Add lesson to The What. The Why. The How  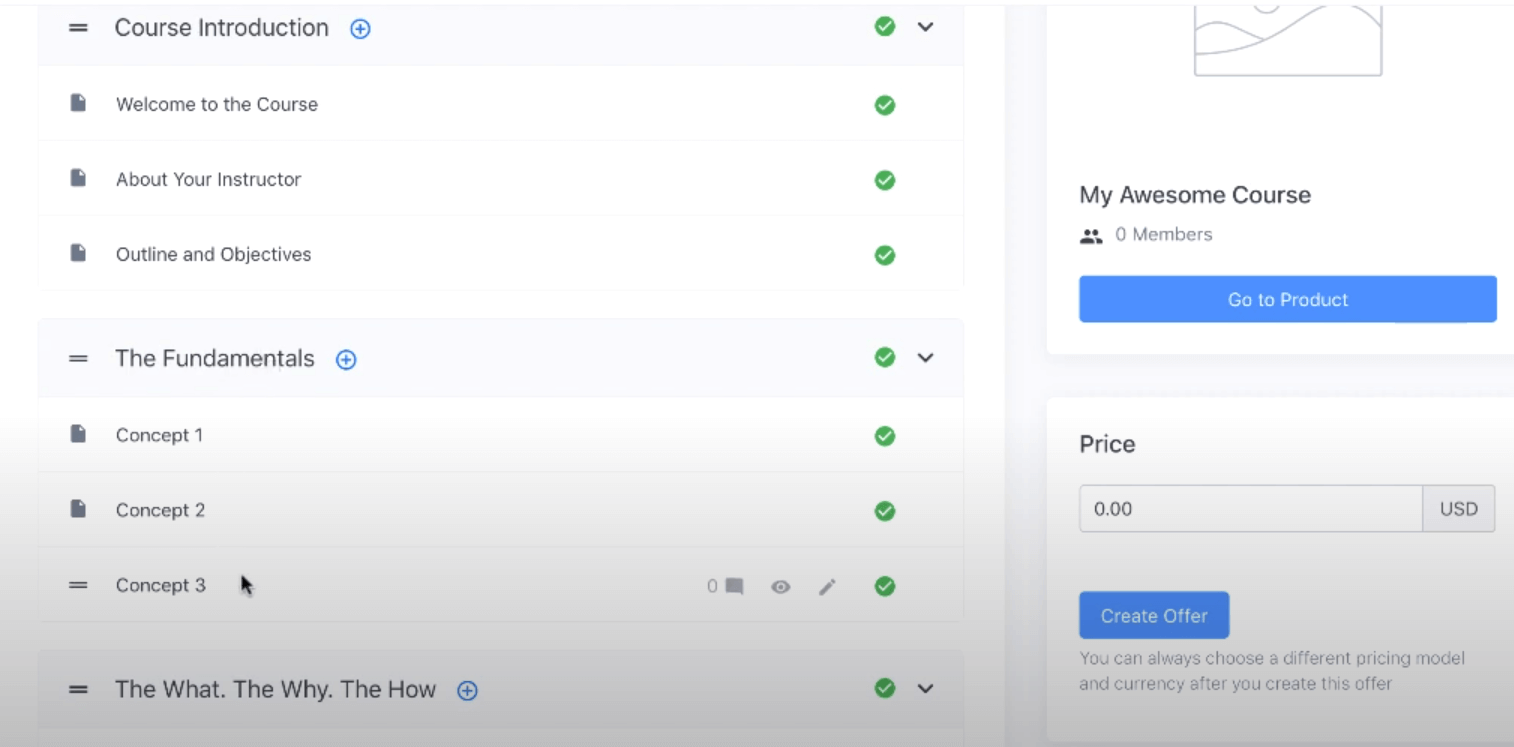click(x=467, y=690)
